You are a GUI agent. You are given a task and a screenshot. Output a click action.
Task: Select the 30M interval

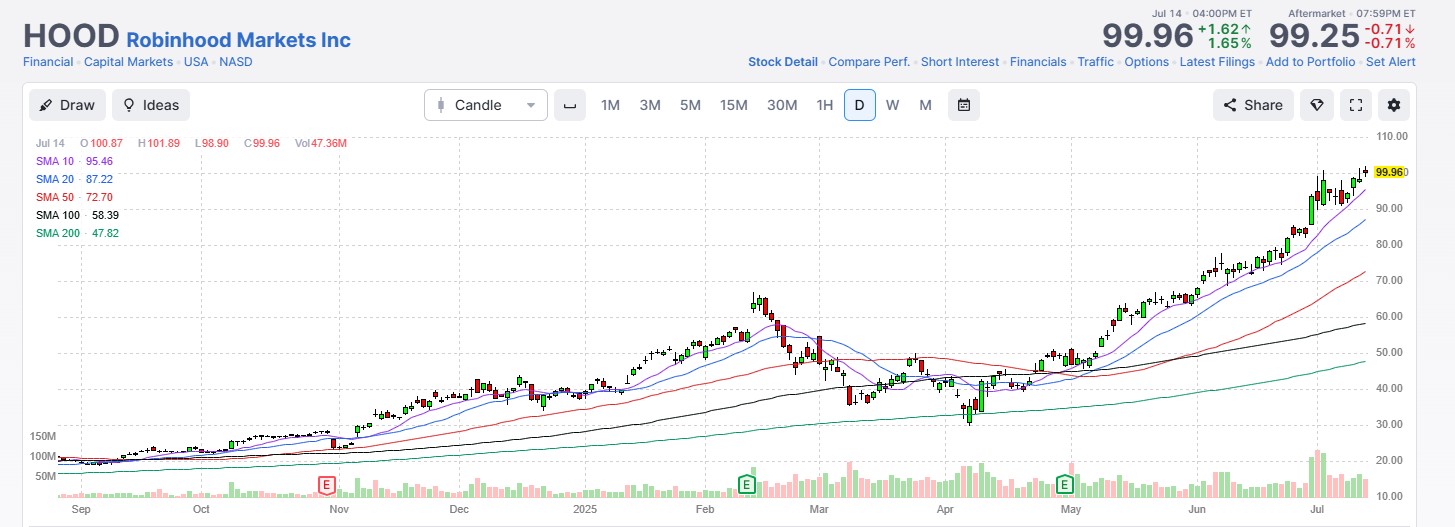pos(782,105)
